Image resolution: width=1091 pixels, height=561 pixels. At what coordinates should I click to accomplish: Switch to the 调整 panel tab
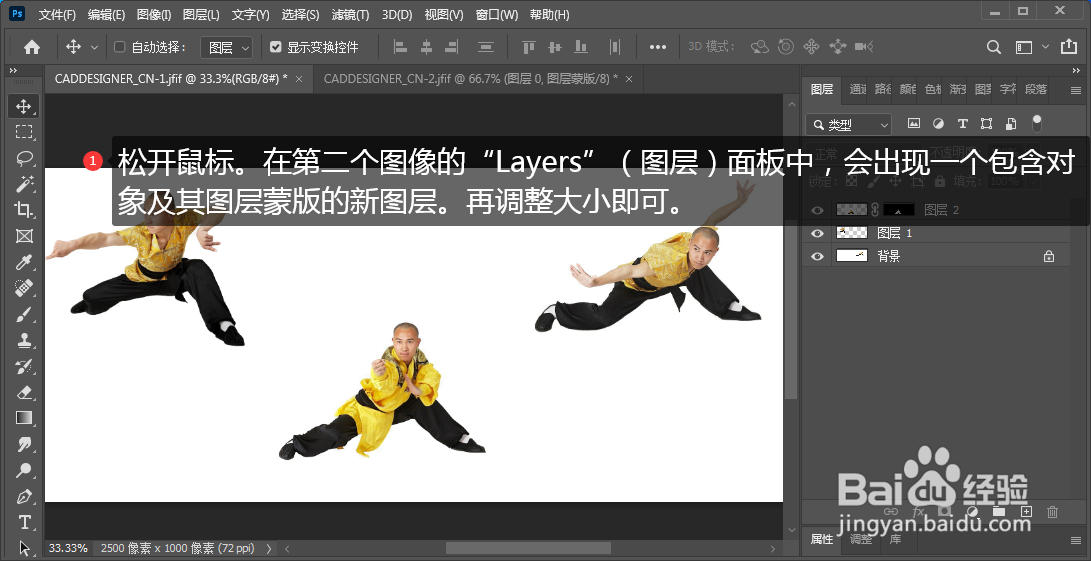(861, 539)
